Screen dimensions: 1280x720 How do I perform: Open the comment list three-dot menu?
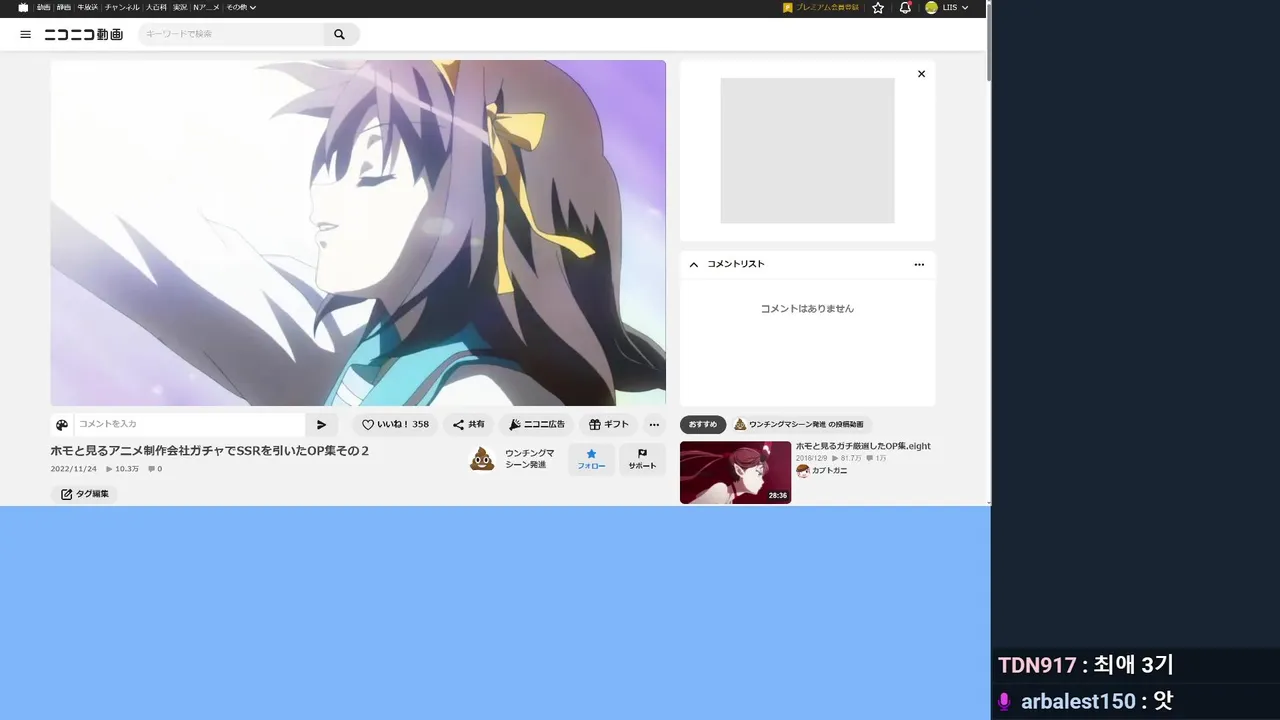tap(919, 265)
